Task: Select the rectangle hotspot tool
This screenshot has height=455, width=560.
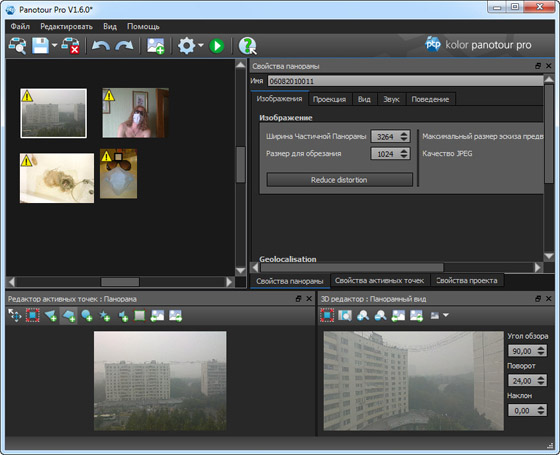Action: pos(140,315)
